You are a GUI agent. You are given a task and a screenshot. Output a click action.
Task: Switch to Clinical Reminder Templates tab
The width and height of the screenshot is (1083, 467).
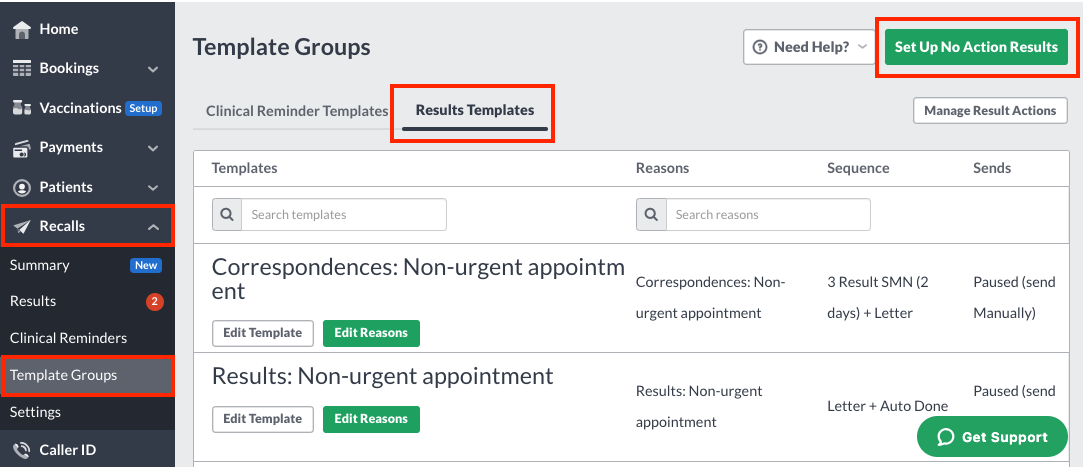(297, 111)
